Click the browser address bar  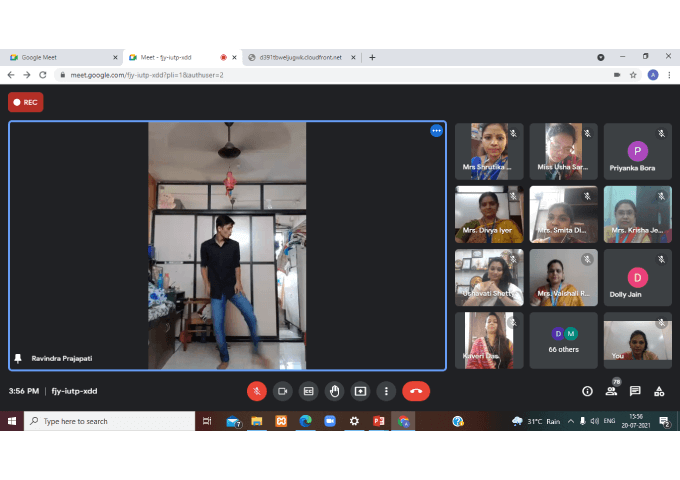pyautogui.click(x=300, y=75)
